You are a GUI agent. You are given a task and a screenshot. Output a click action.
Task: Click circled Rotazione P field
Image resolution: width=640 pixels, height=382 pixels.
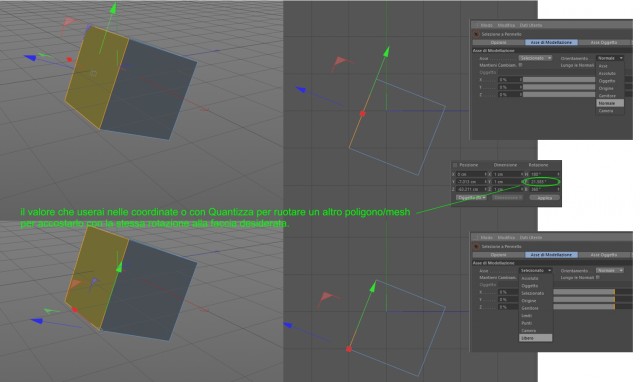tap(544, 182)
